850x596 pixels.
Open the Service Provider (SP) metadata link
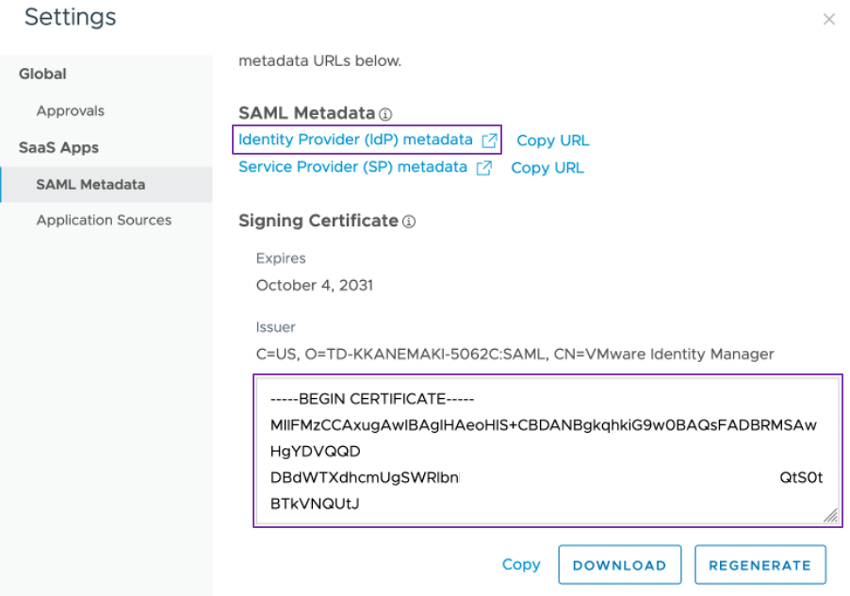pos(352,167)
